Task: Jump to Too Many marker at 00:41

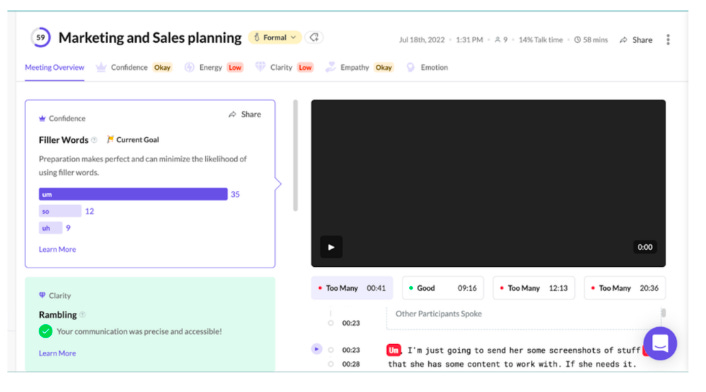Action: click(352, 288)
